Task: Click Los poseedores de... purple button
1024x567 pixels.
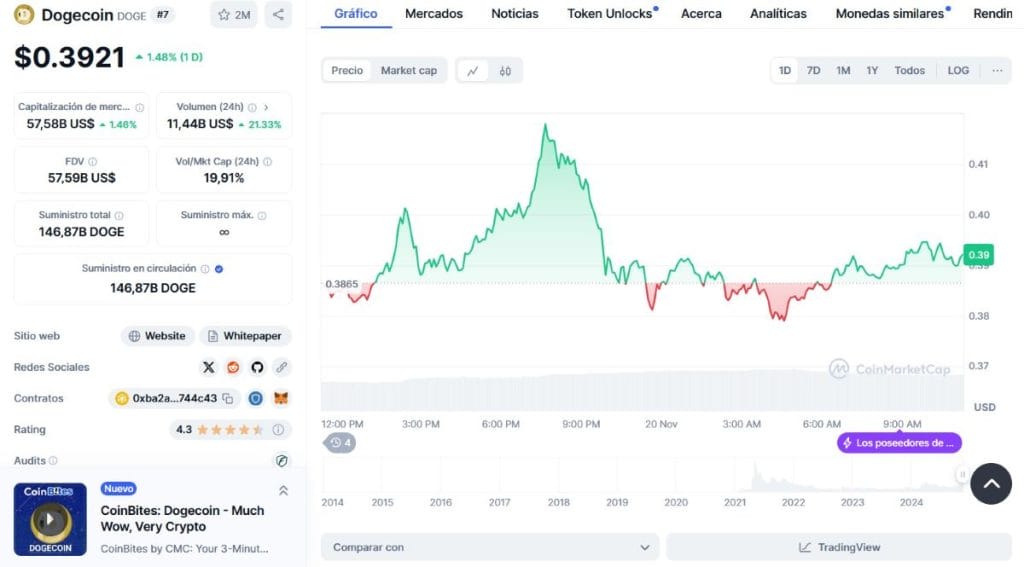Action: point(899,443)
